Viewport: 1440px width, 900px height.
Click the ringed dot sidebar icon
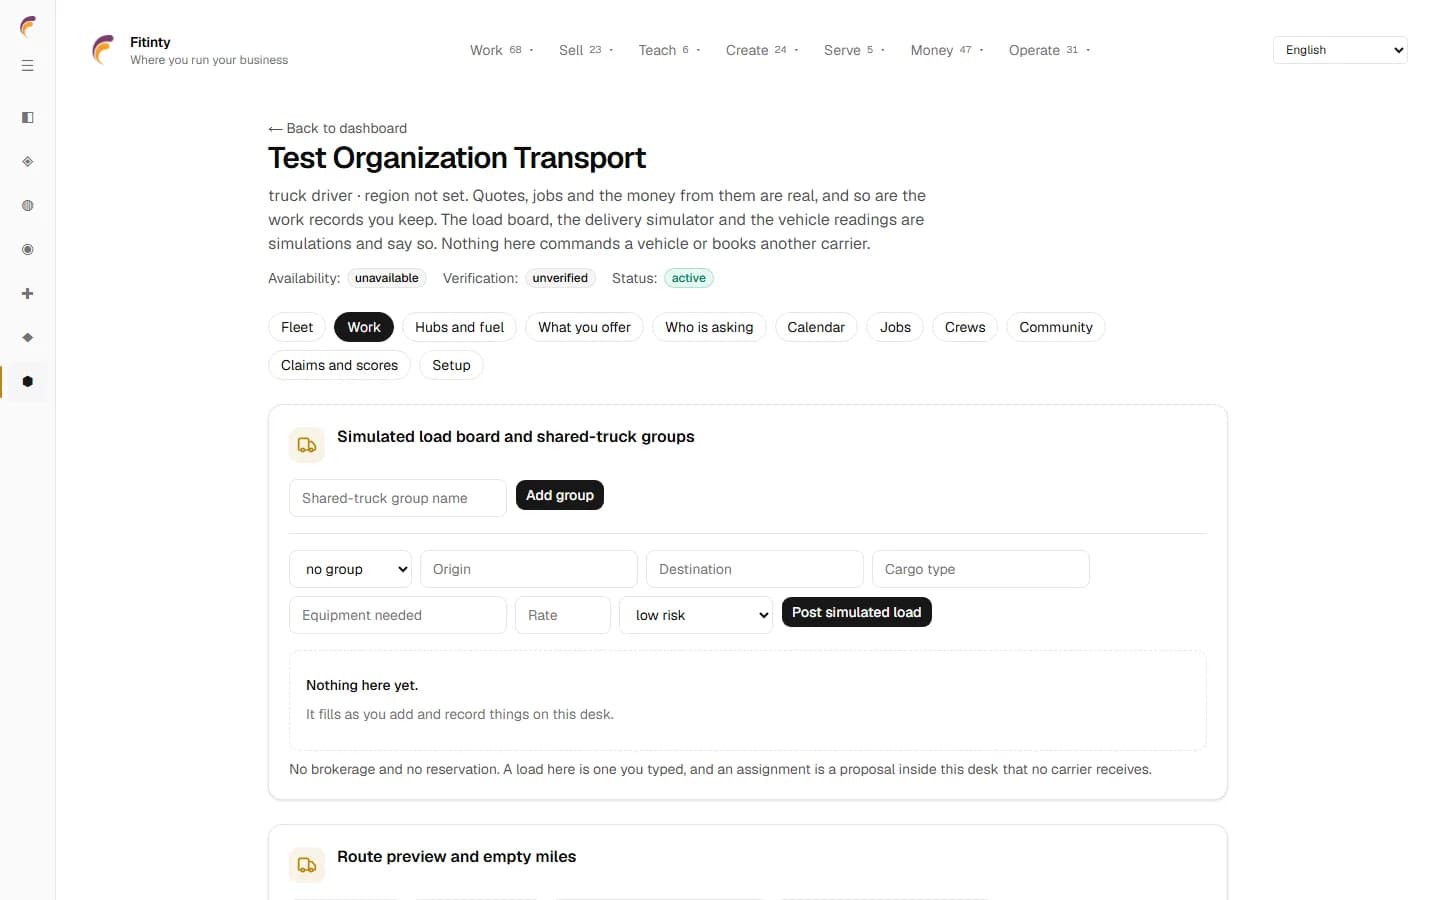click(28, 250)
